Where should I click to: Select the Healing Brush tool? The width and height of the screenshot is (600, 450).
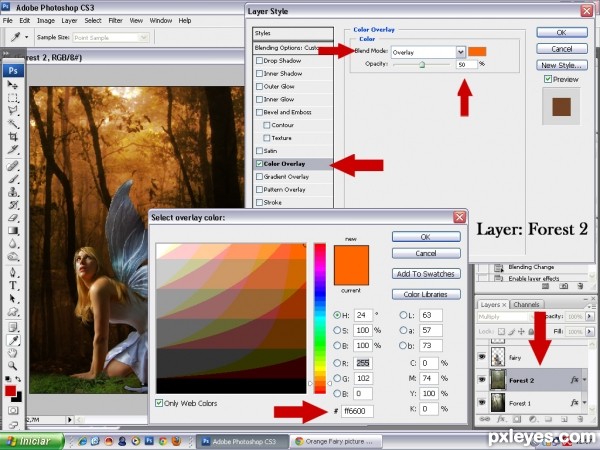coord(13,166)
